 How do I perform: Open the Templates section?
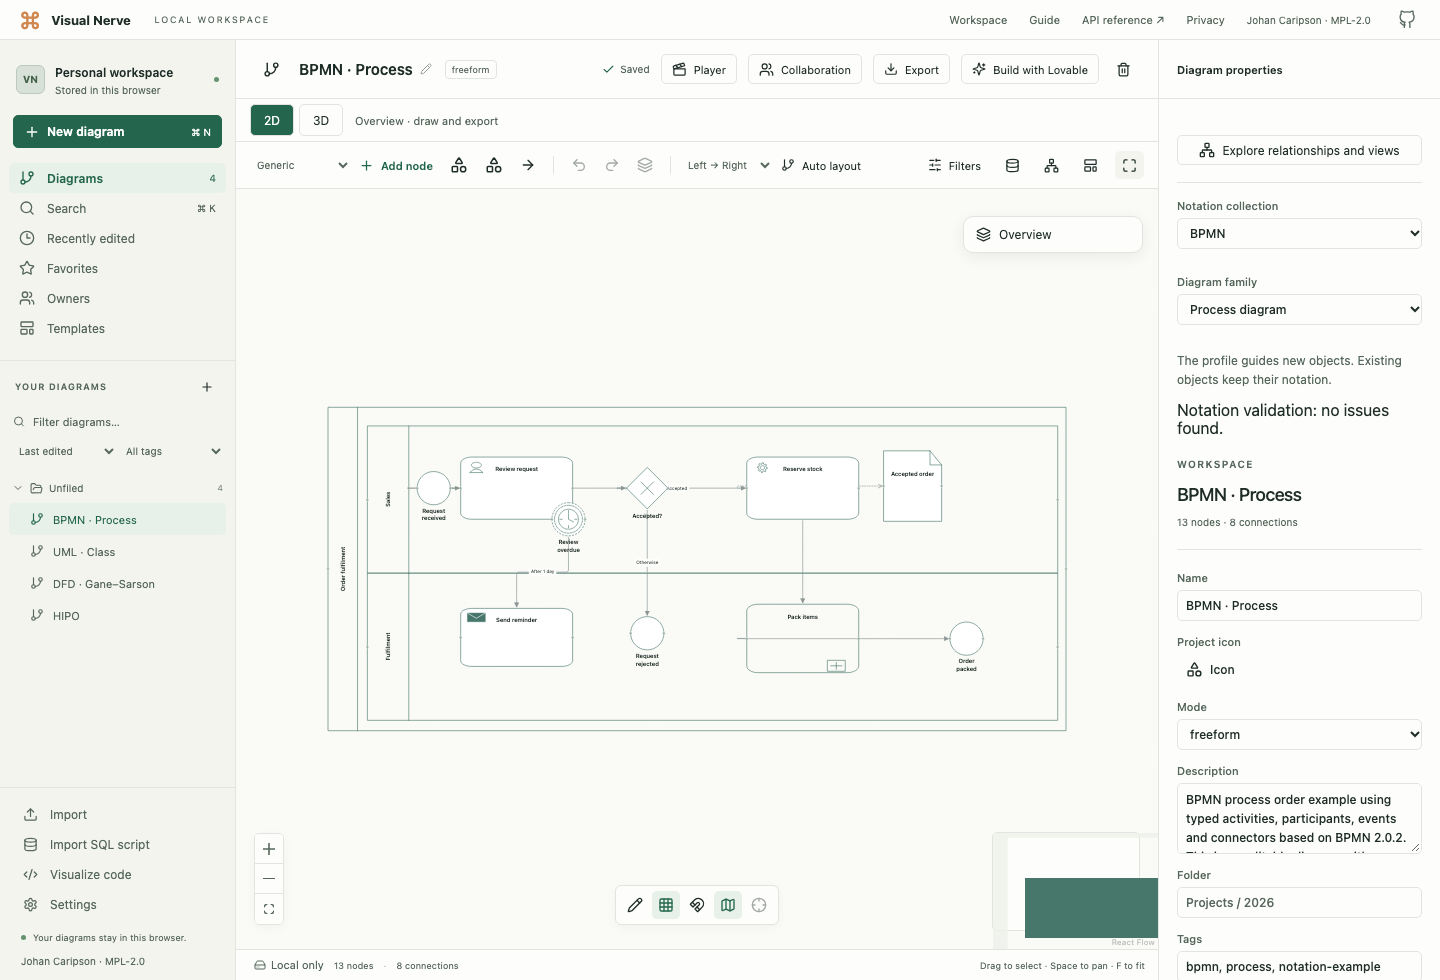tap(118, 329)
